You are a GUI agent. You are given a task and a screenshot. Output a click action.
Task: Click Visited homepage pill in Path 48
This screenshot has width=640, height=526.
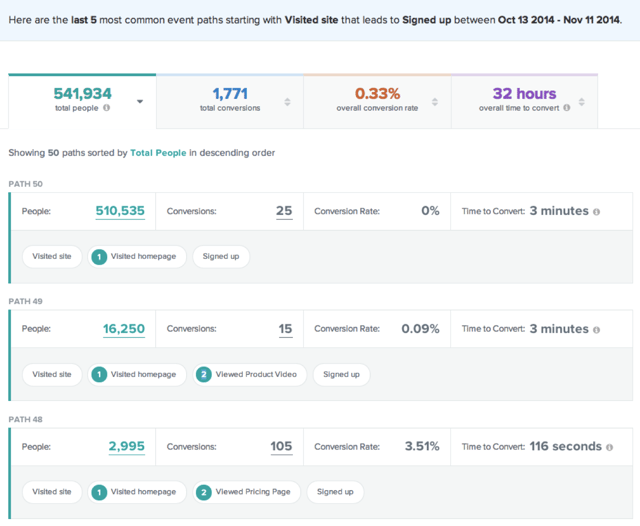137,492
